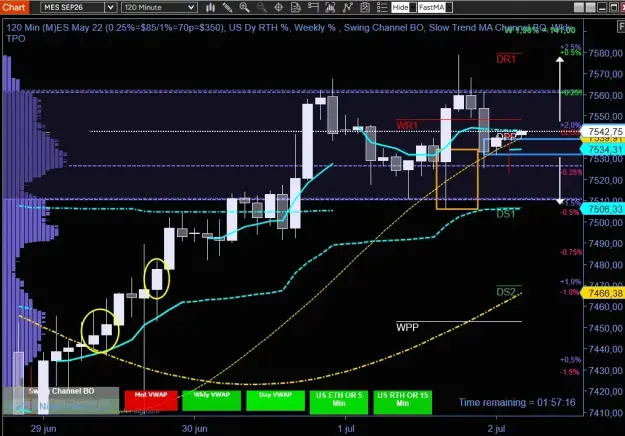Screen dimensions: 625x436
Task: Activate the crosshair cursor icon
Action: click(279, 7)
